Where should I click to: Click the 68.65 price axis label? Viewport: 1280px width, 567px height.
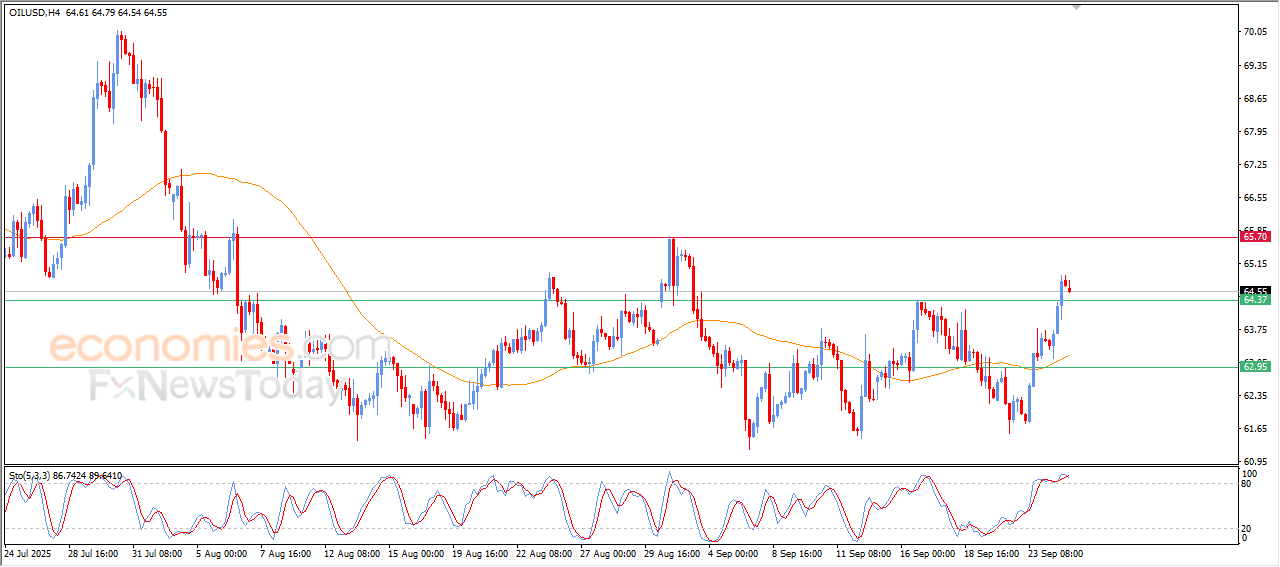(1253, 98)
